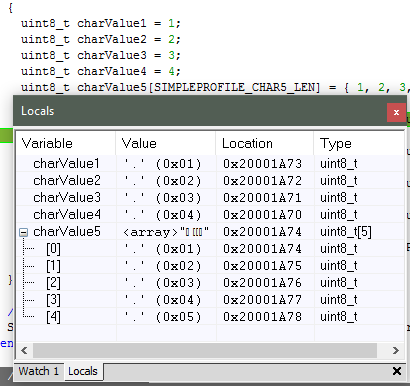Select the charValue5 array row
The height and width of the screenshot is (386, 410).
[210, 232]
